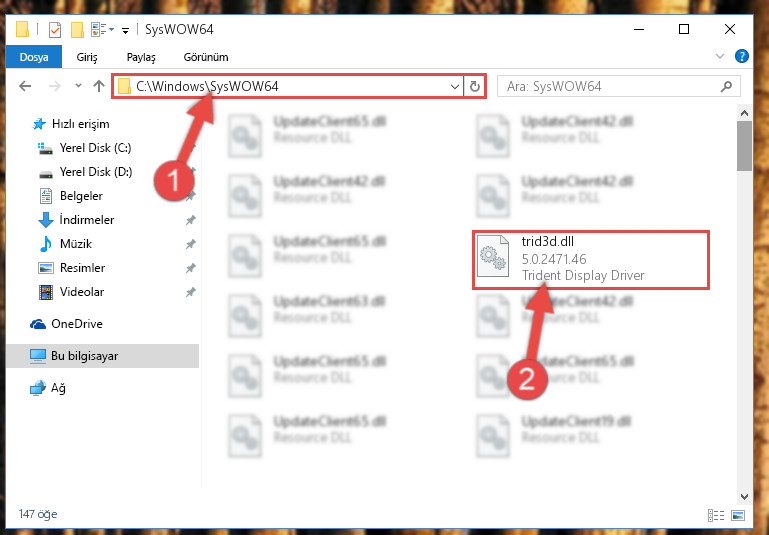Click the Properties quick access toolbar icon
This screenshot has height=535, width=769.
pos(55,30)
